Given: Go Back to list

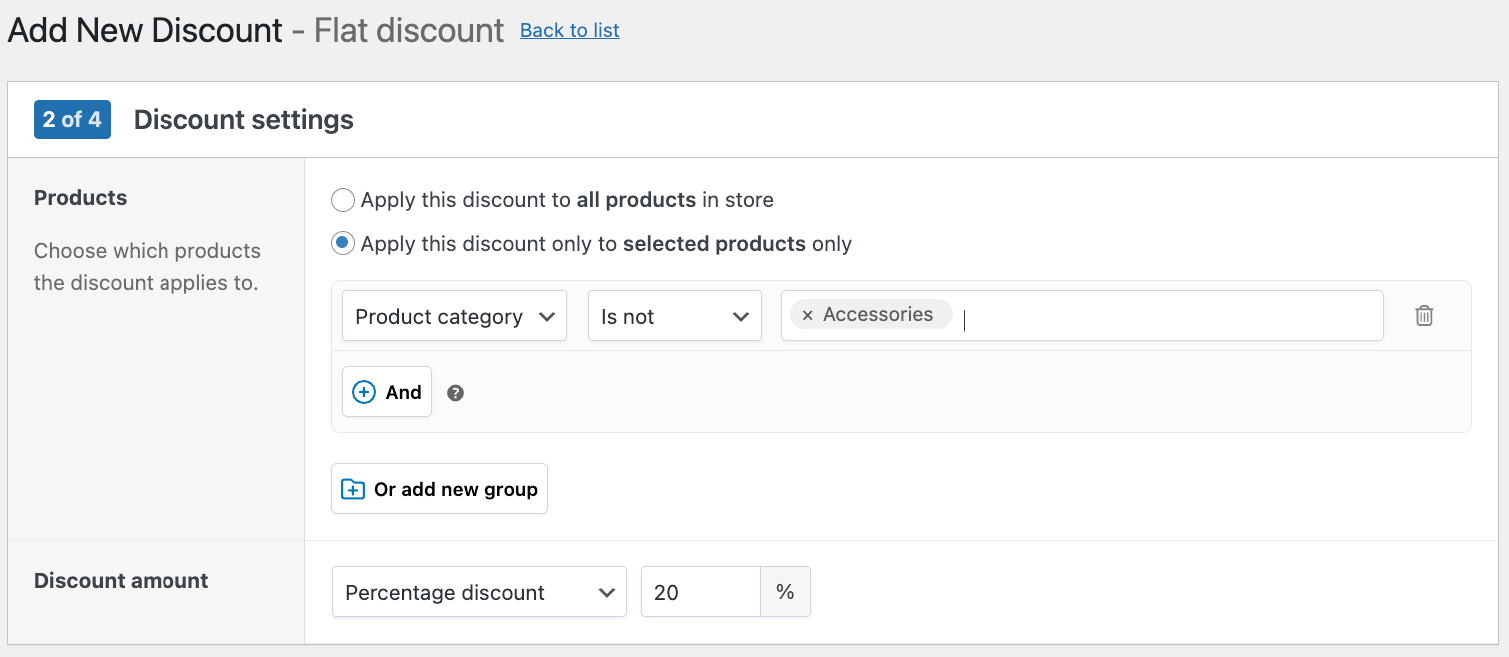Looking at the screenshot, I should (570, 31).
